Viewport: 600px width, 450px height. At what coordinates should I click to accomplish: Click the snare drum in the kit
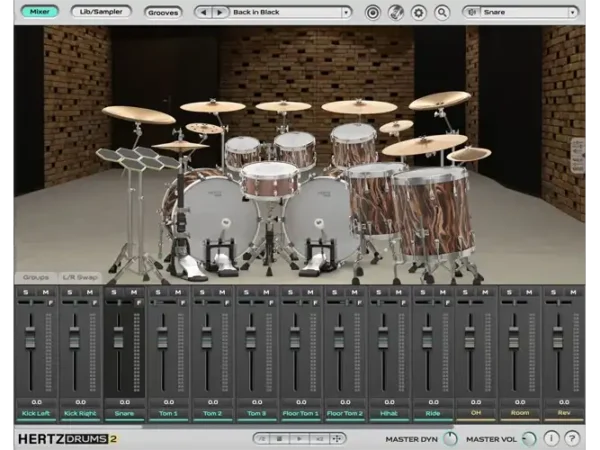tap(270, 180)
